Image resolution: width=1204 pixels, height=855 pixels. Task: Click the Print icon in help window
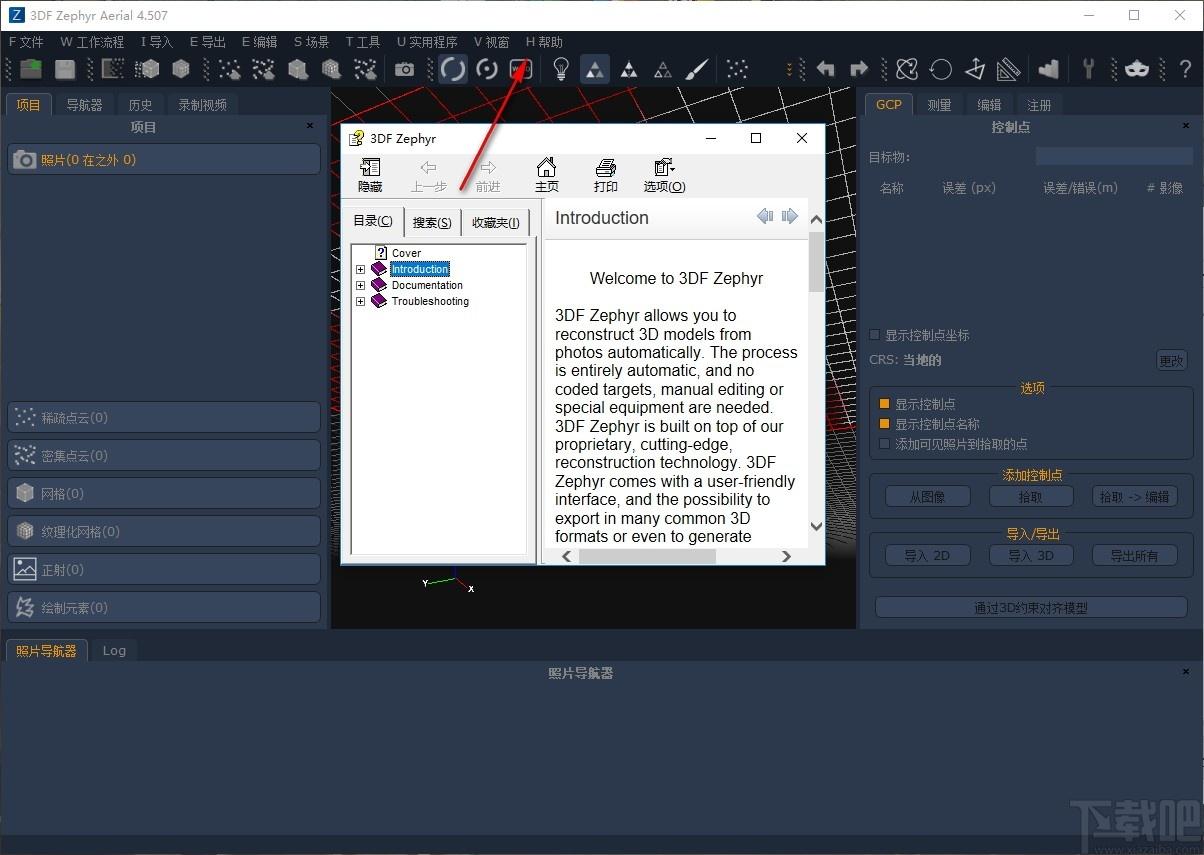pyautogui.click(x=605, y=175)
